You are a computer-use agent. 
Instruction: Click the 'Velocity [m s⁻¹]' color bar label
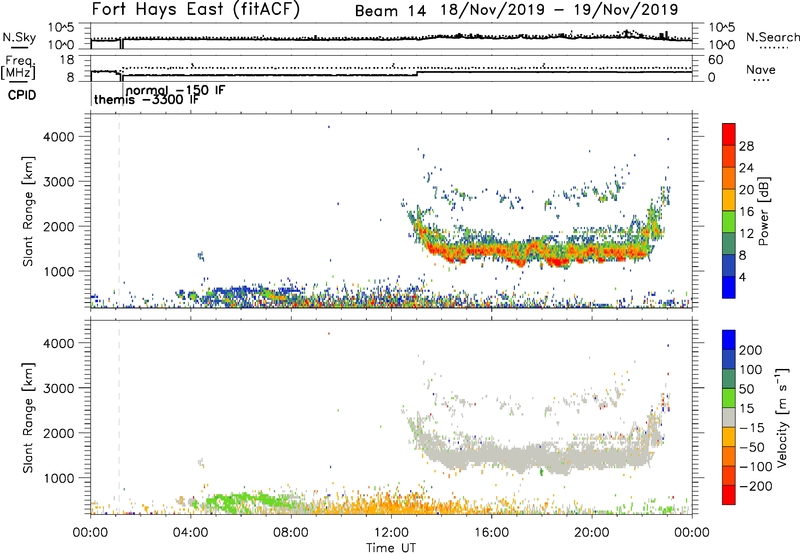pyautogui.click(x=781, y=417)
